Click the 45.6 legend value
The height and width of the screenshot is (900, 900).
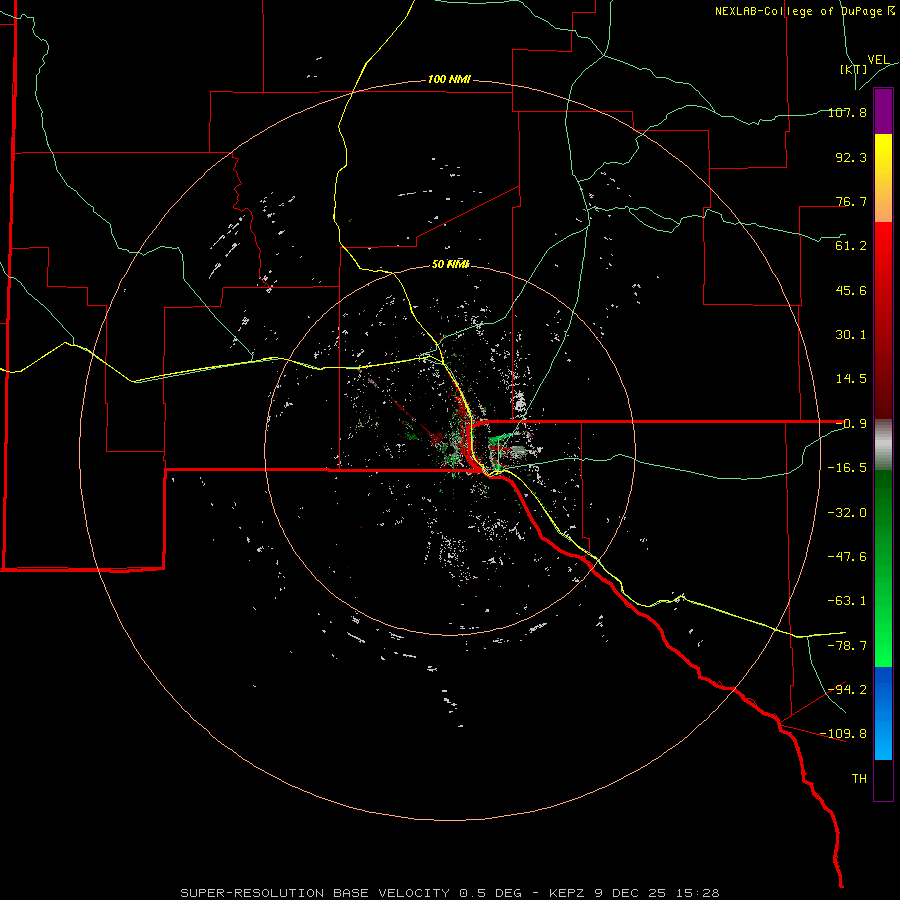click(x=851, y=290)
